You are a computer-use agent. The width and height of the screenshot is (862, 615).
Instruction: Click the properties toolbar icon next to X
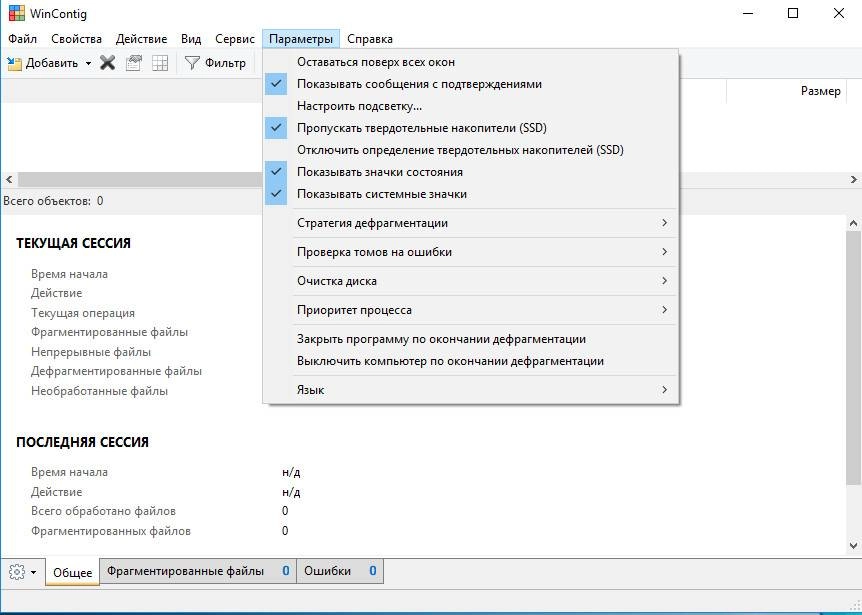point(134,63)
